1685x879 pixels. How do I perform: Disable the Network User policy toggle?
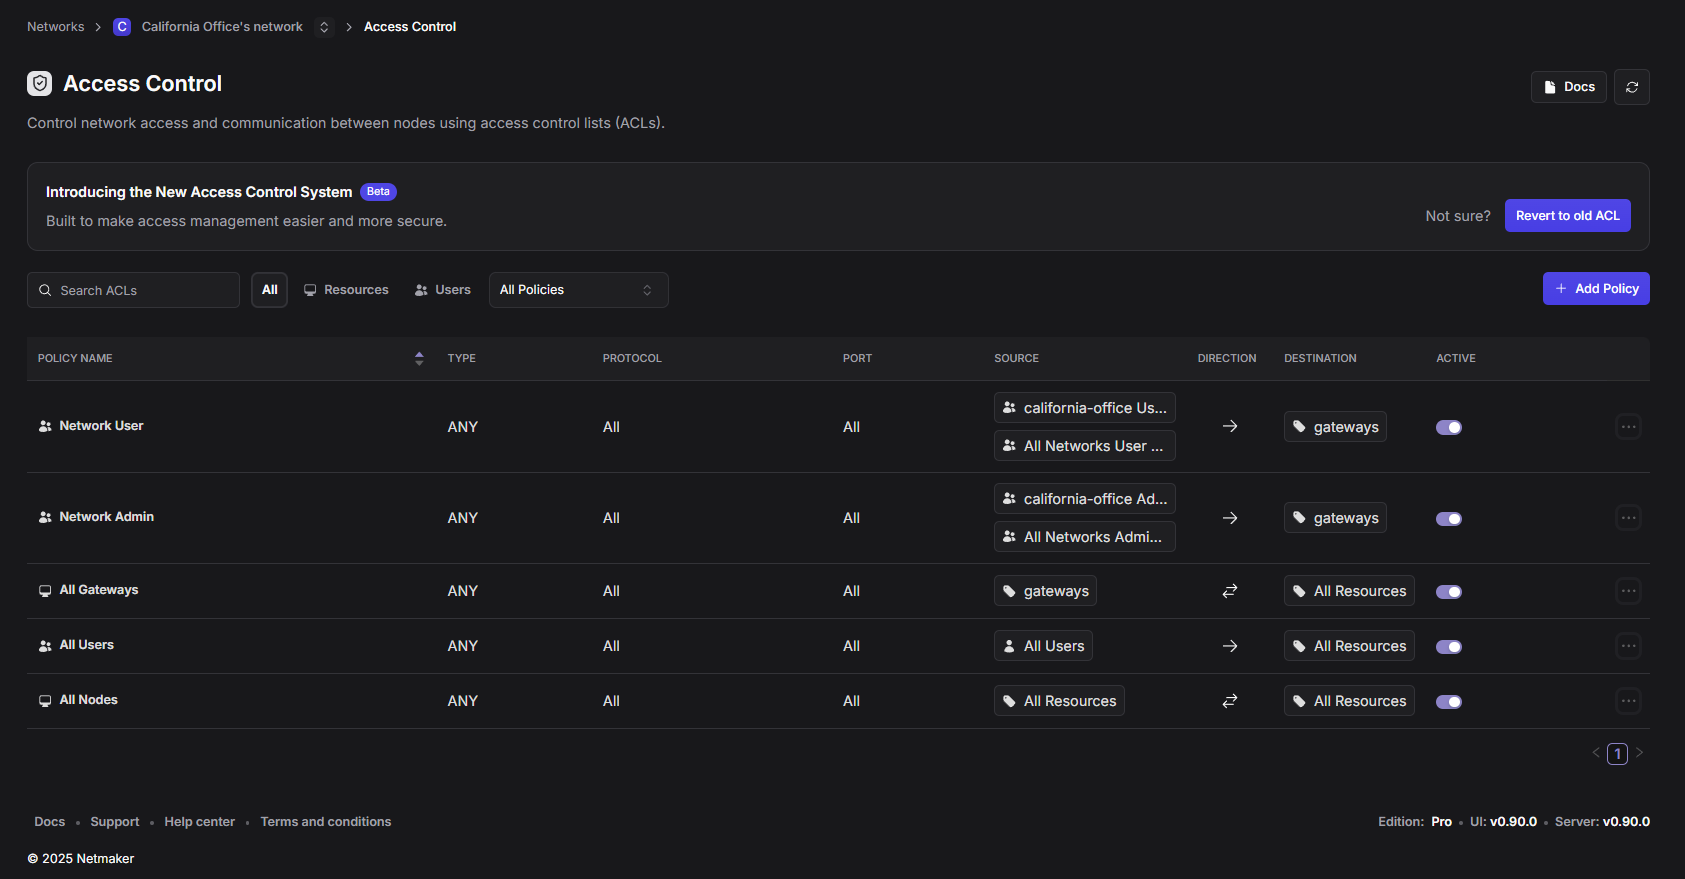coord(1449,427)
